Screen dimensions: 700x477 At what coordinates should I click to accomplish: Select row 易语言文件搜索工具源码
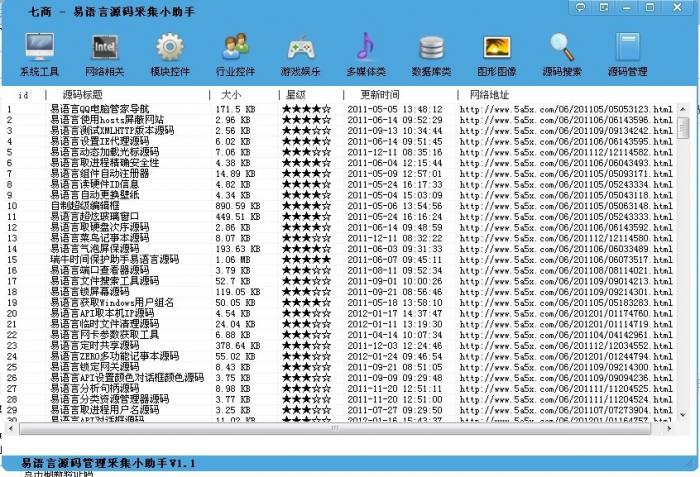point(340,281)
